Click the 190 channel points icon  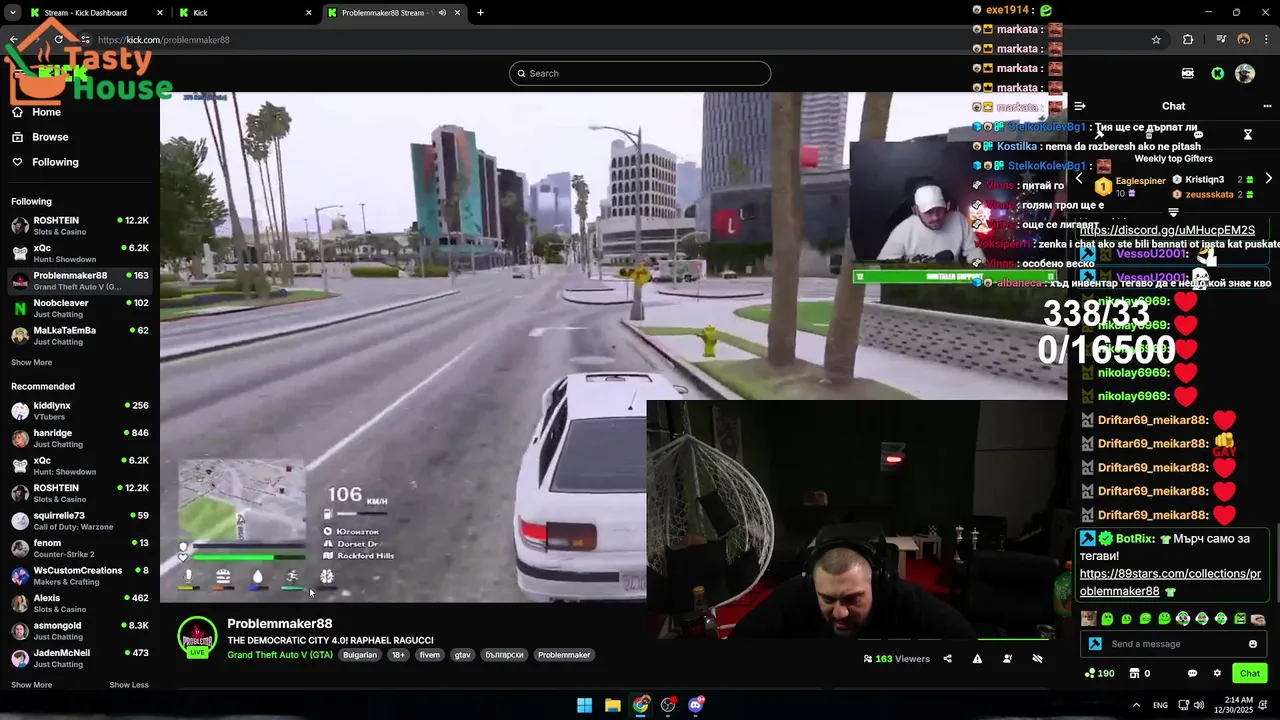click(1100, 673)
